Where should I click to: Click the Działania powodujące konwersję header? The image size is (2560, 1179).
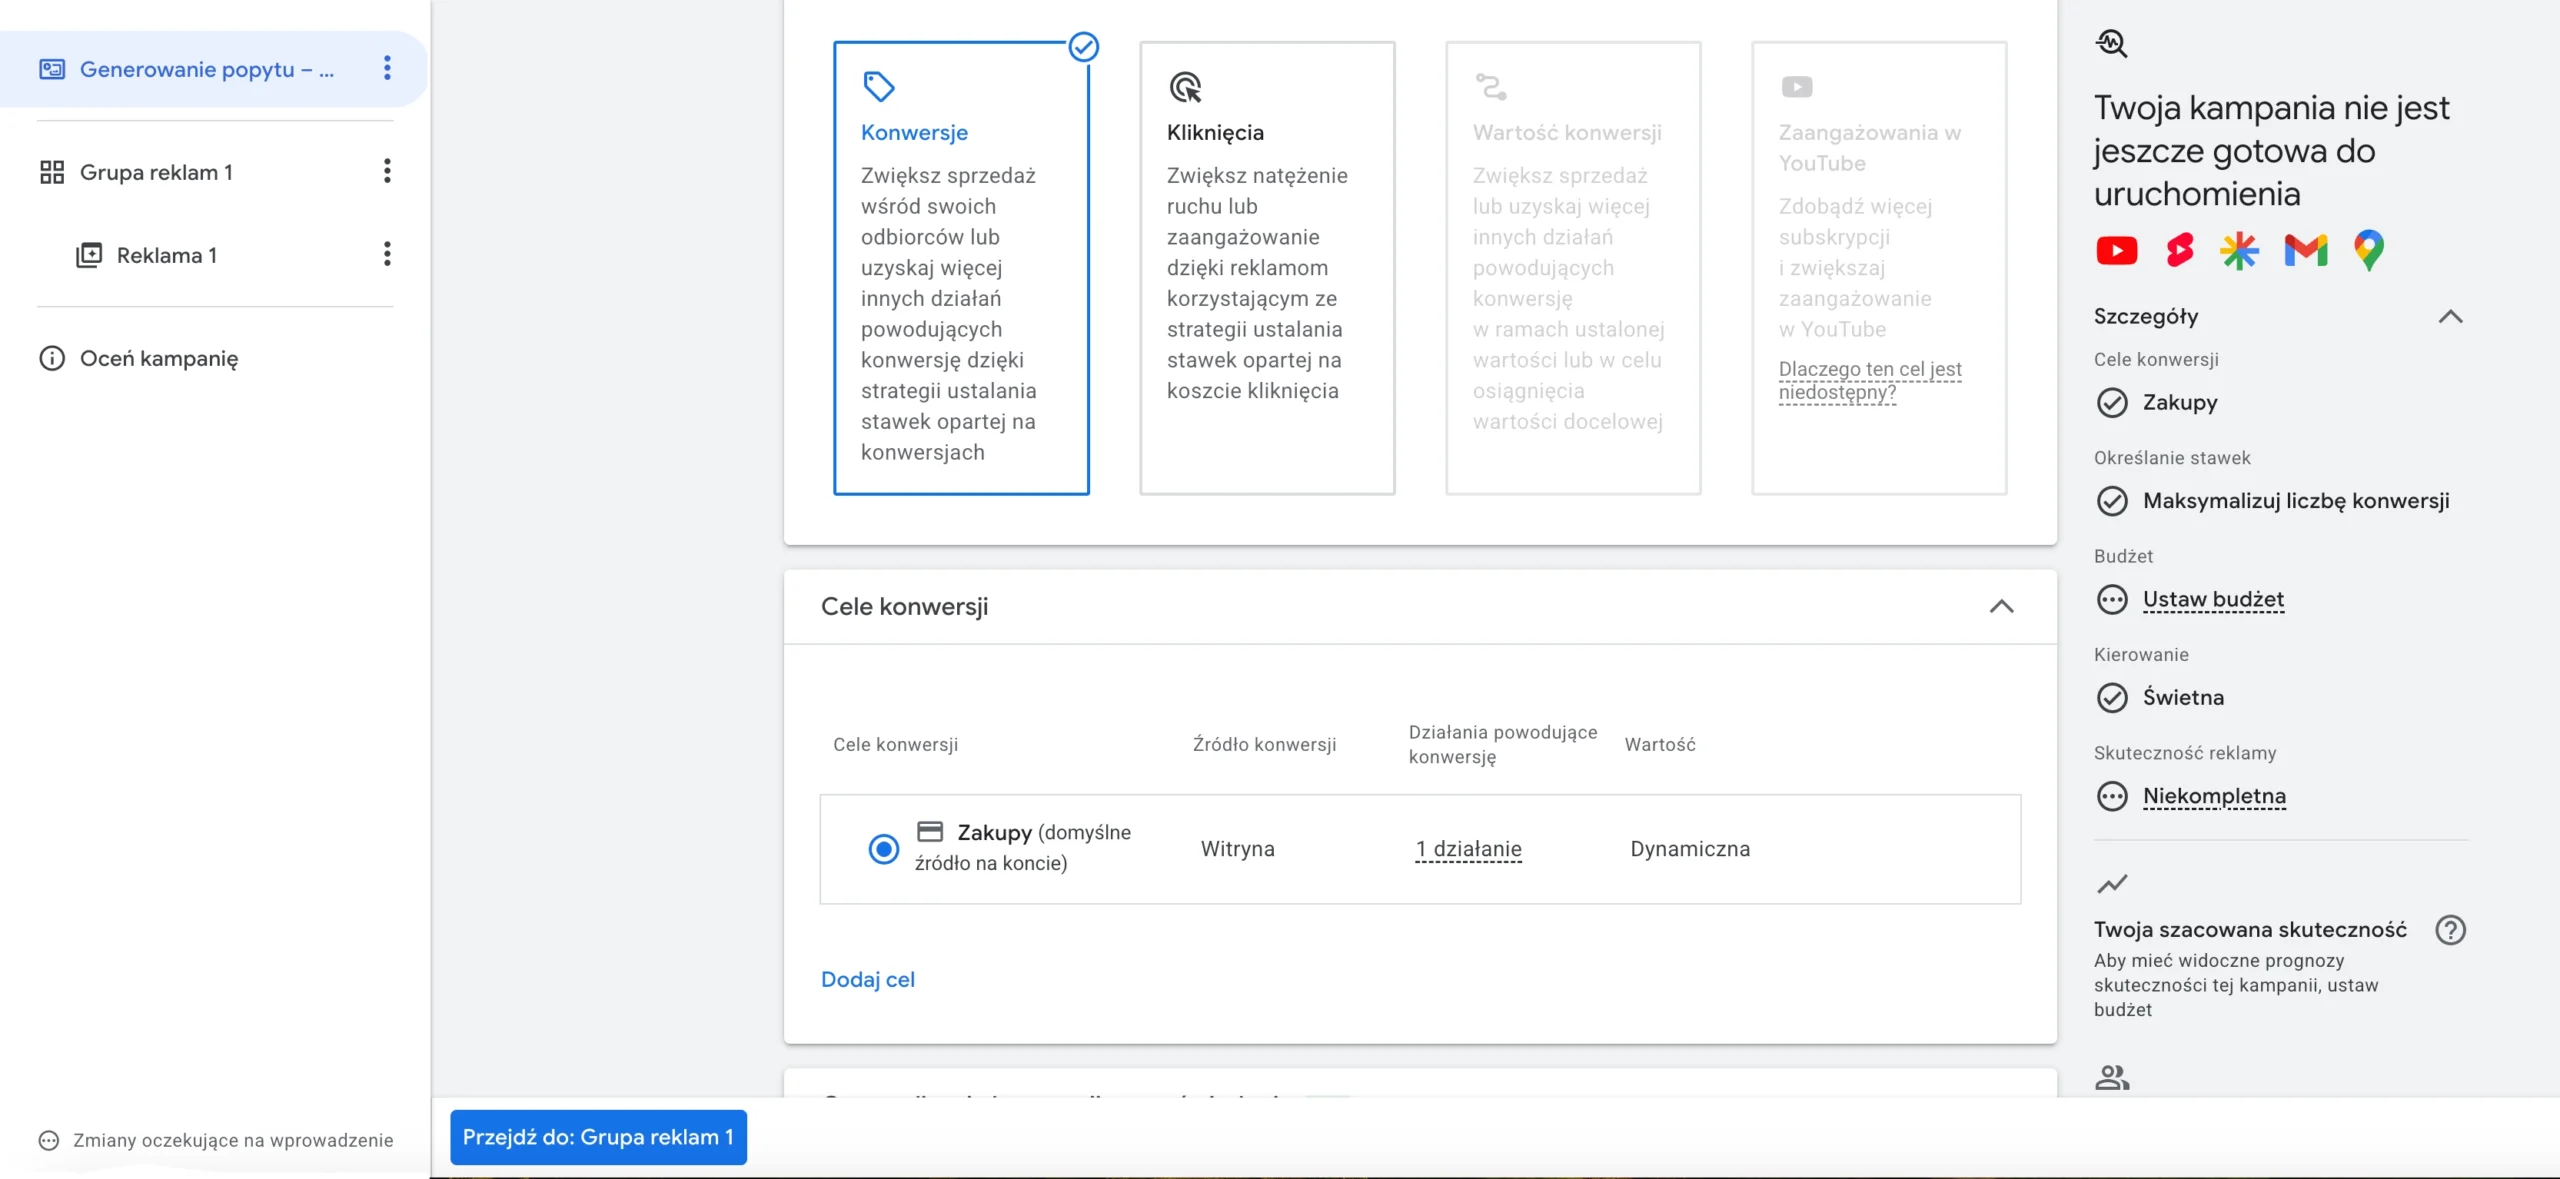1502,745
